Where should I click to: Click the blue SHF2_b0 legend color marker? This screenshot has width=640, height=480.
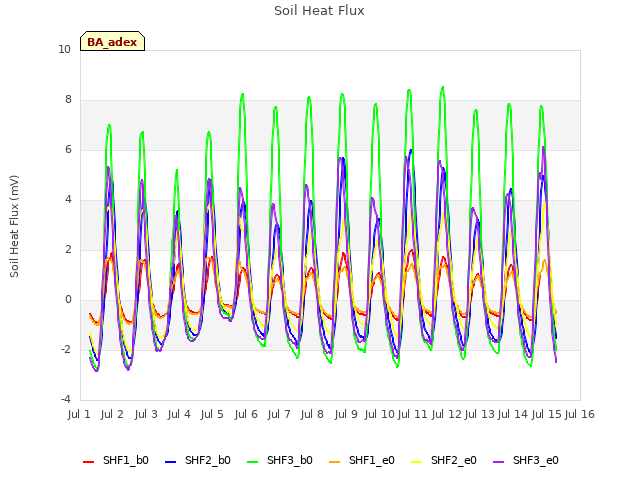(171, 462)
